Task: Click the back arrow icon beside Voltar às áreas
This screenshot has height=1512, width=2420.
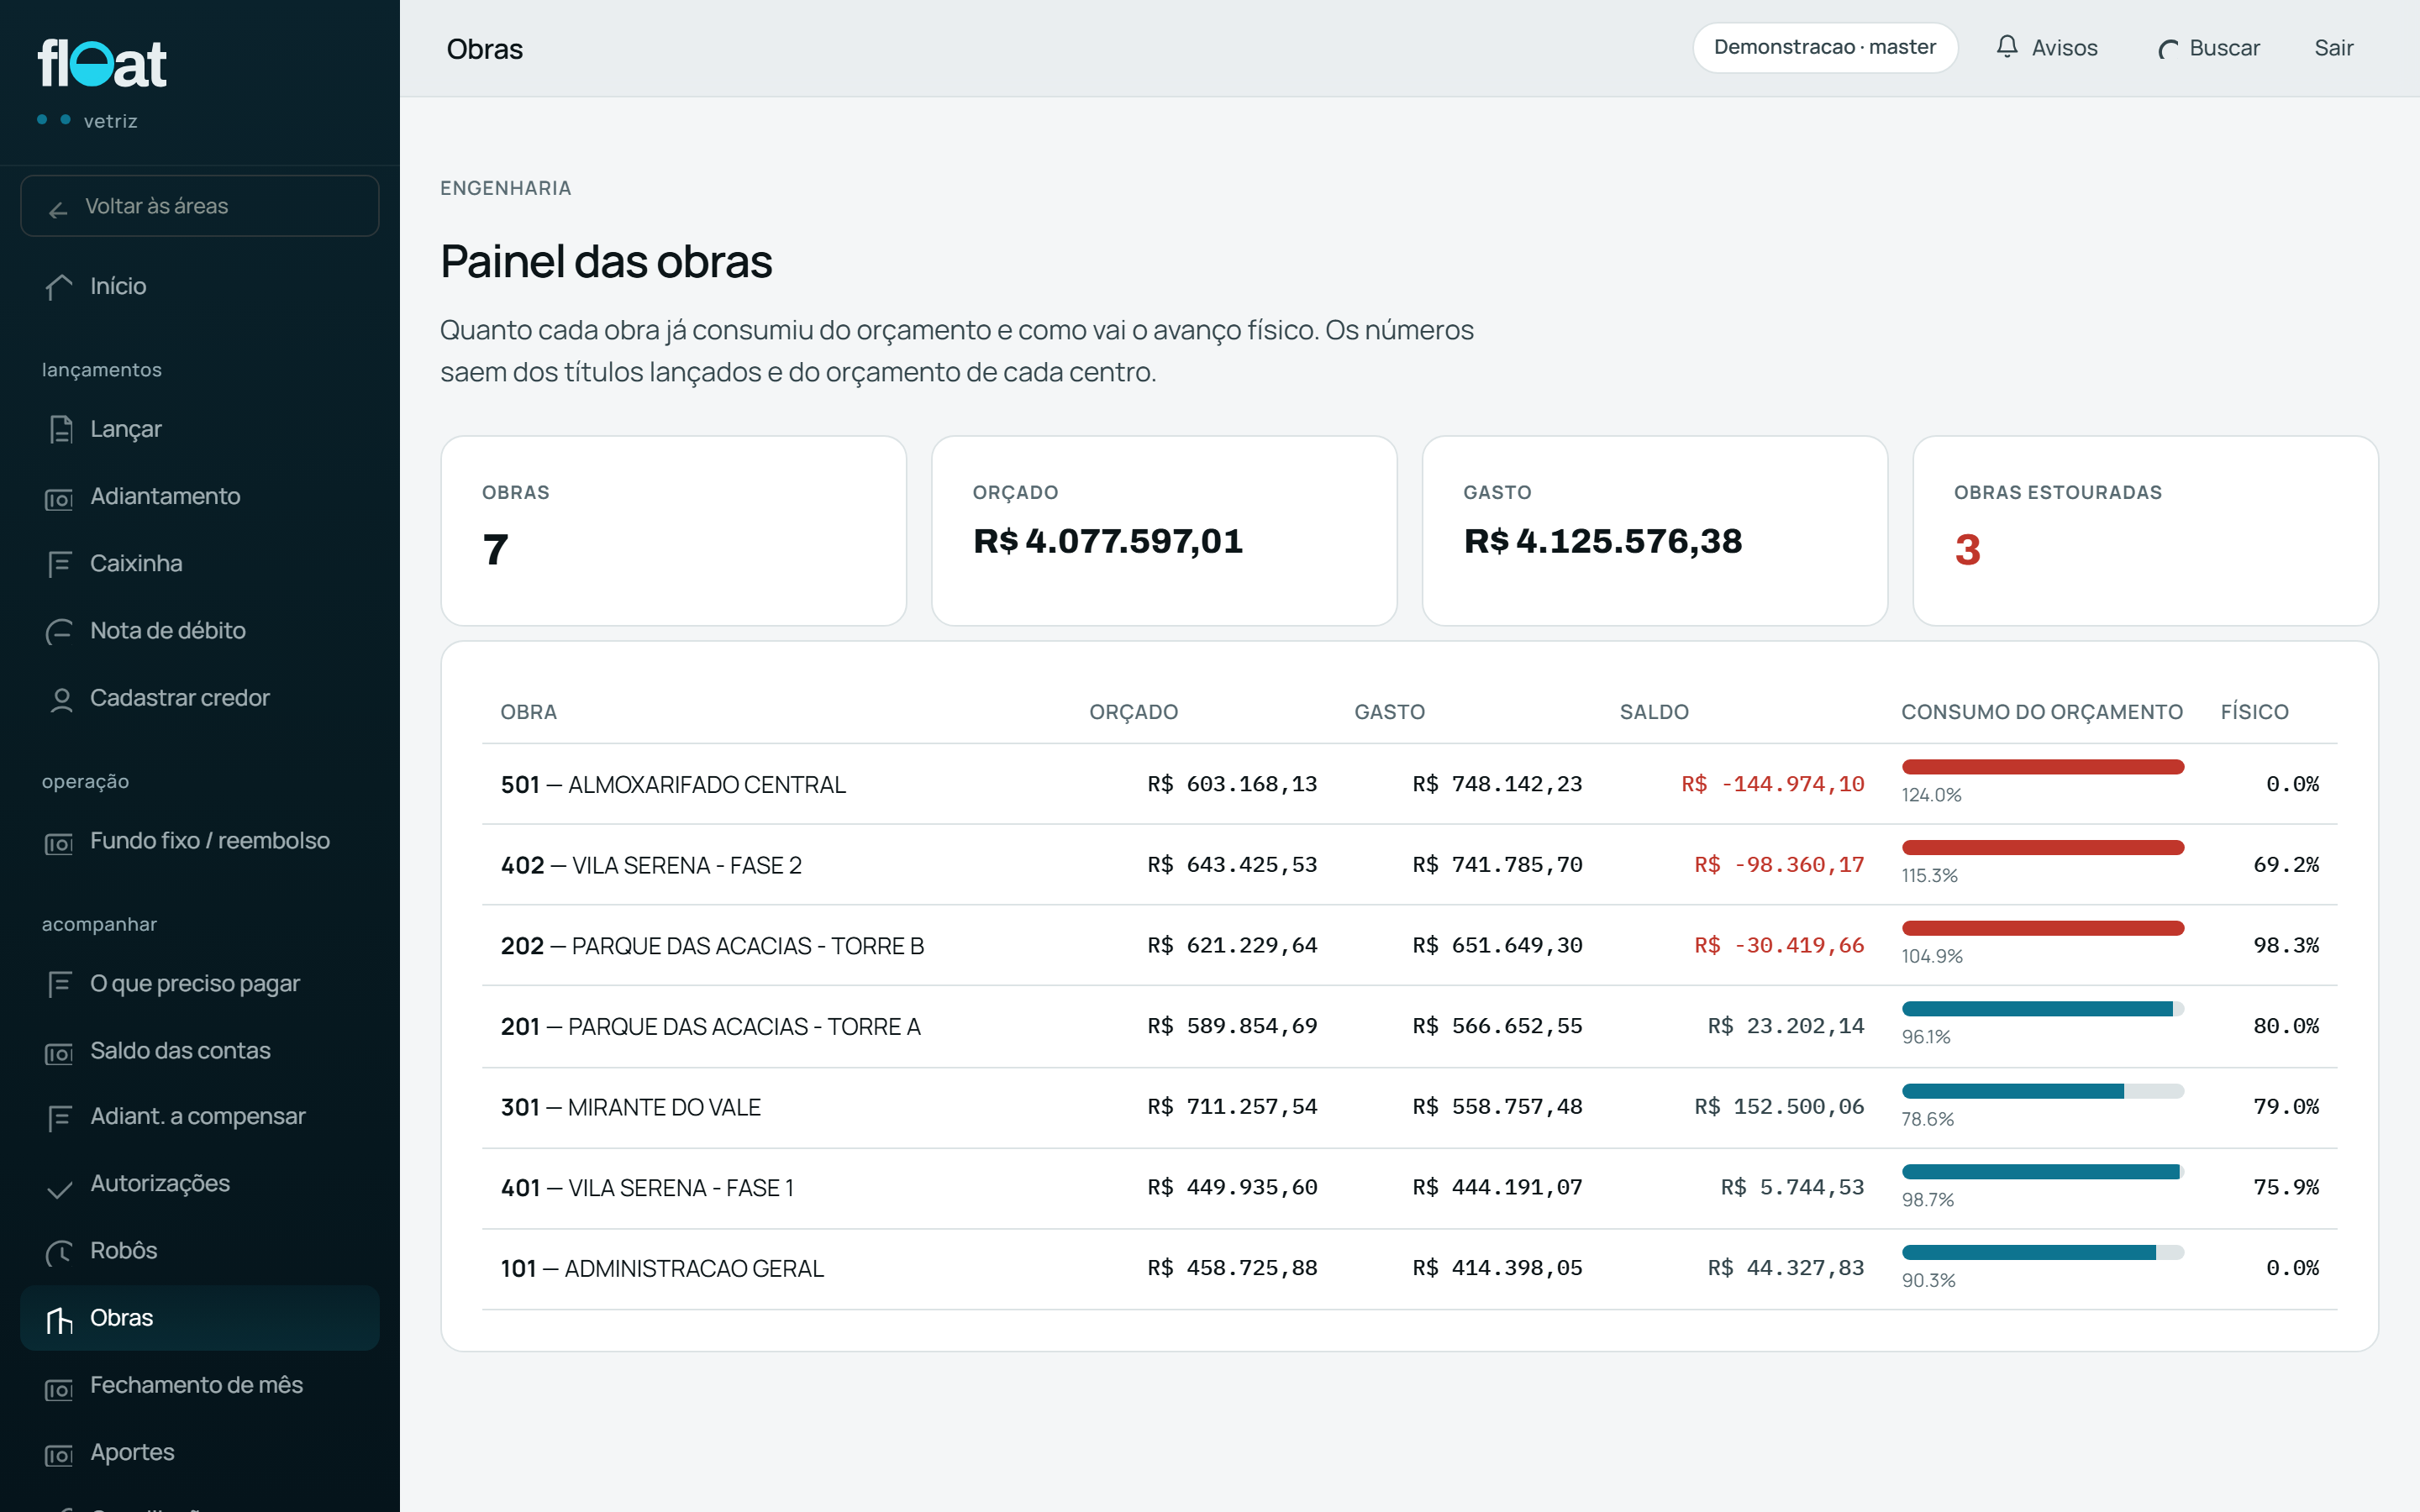Action: pos(58,208)
